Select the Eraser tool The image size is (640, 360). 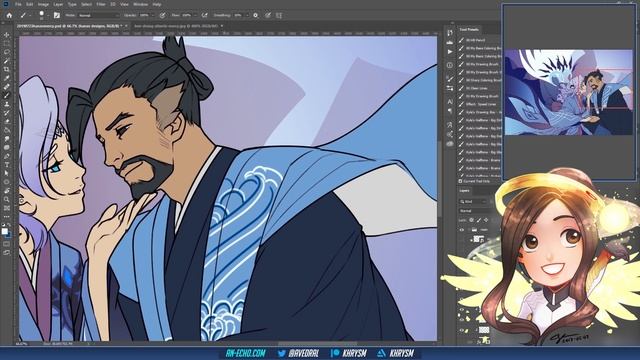(7, 121)
